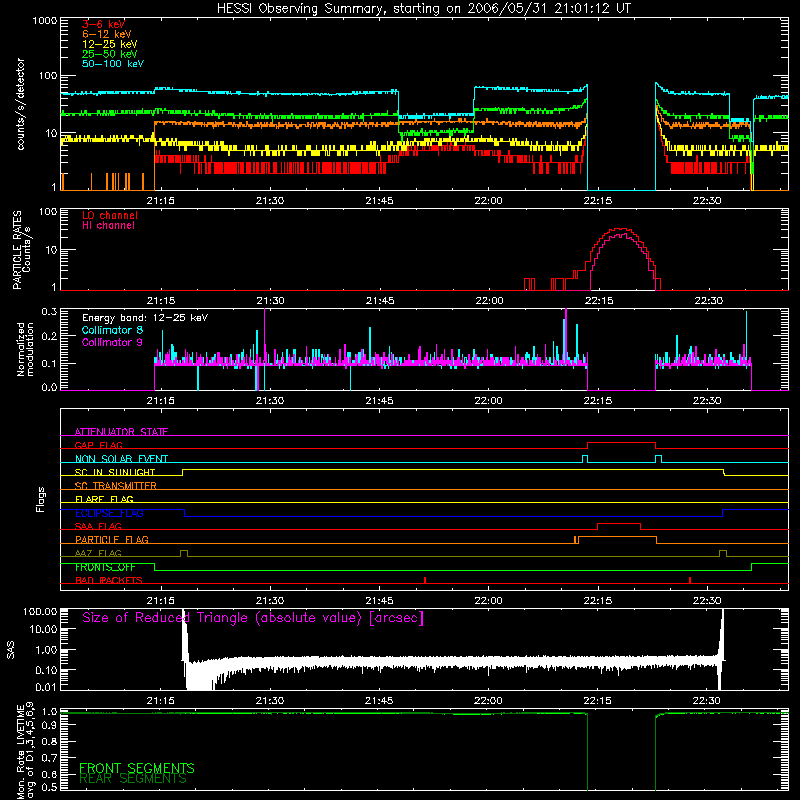Select the Collimator 9 legend label
The height and width of the screenshot is (800, 800).
tap(112, 342)
